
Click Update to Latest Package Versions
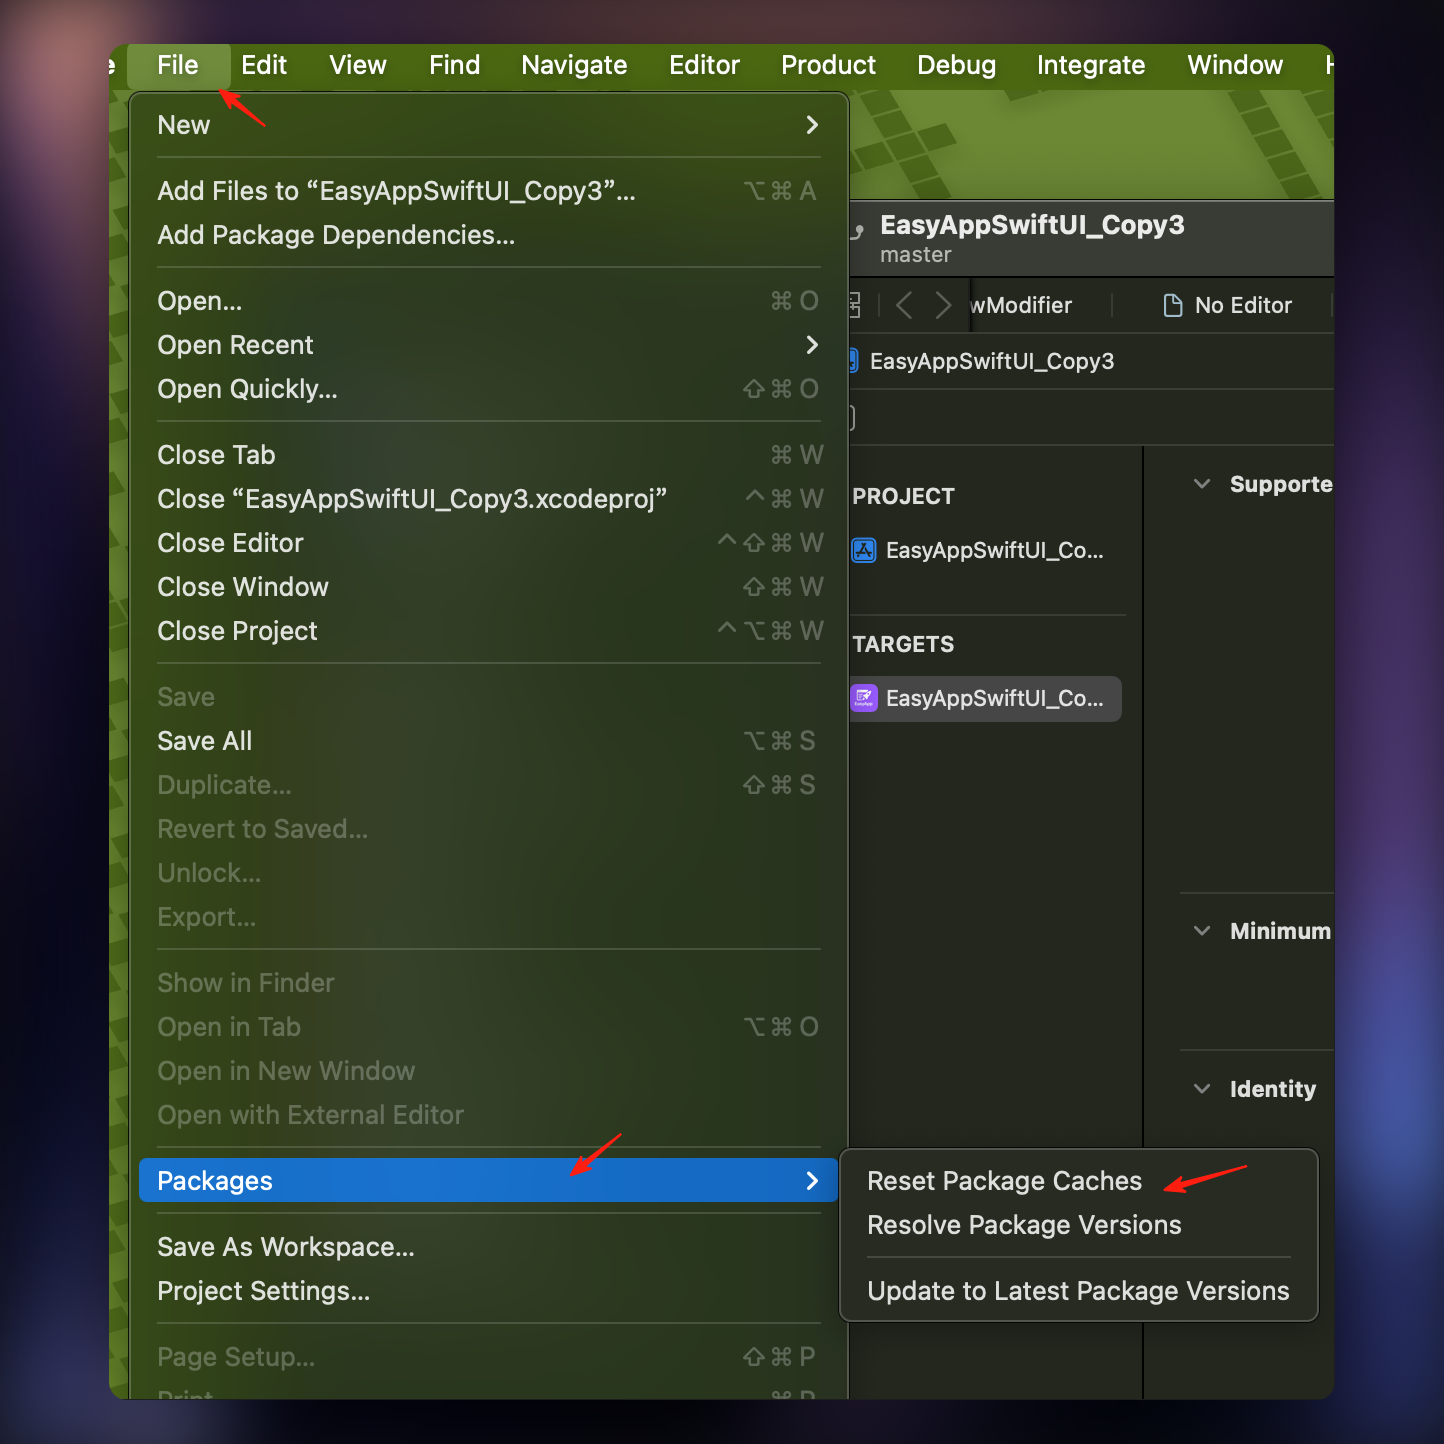(1078, 1291)
